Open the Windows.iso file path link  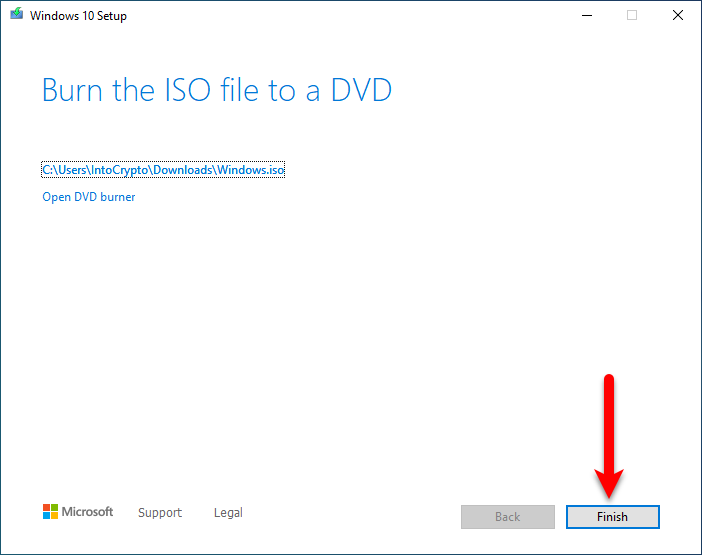(x=163, y=170)
